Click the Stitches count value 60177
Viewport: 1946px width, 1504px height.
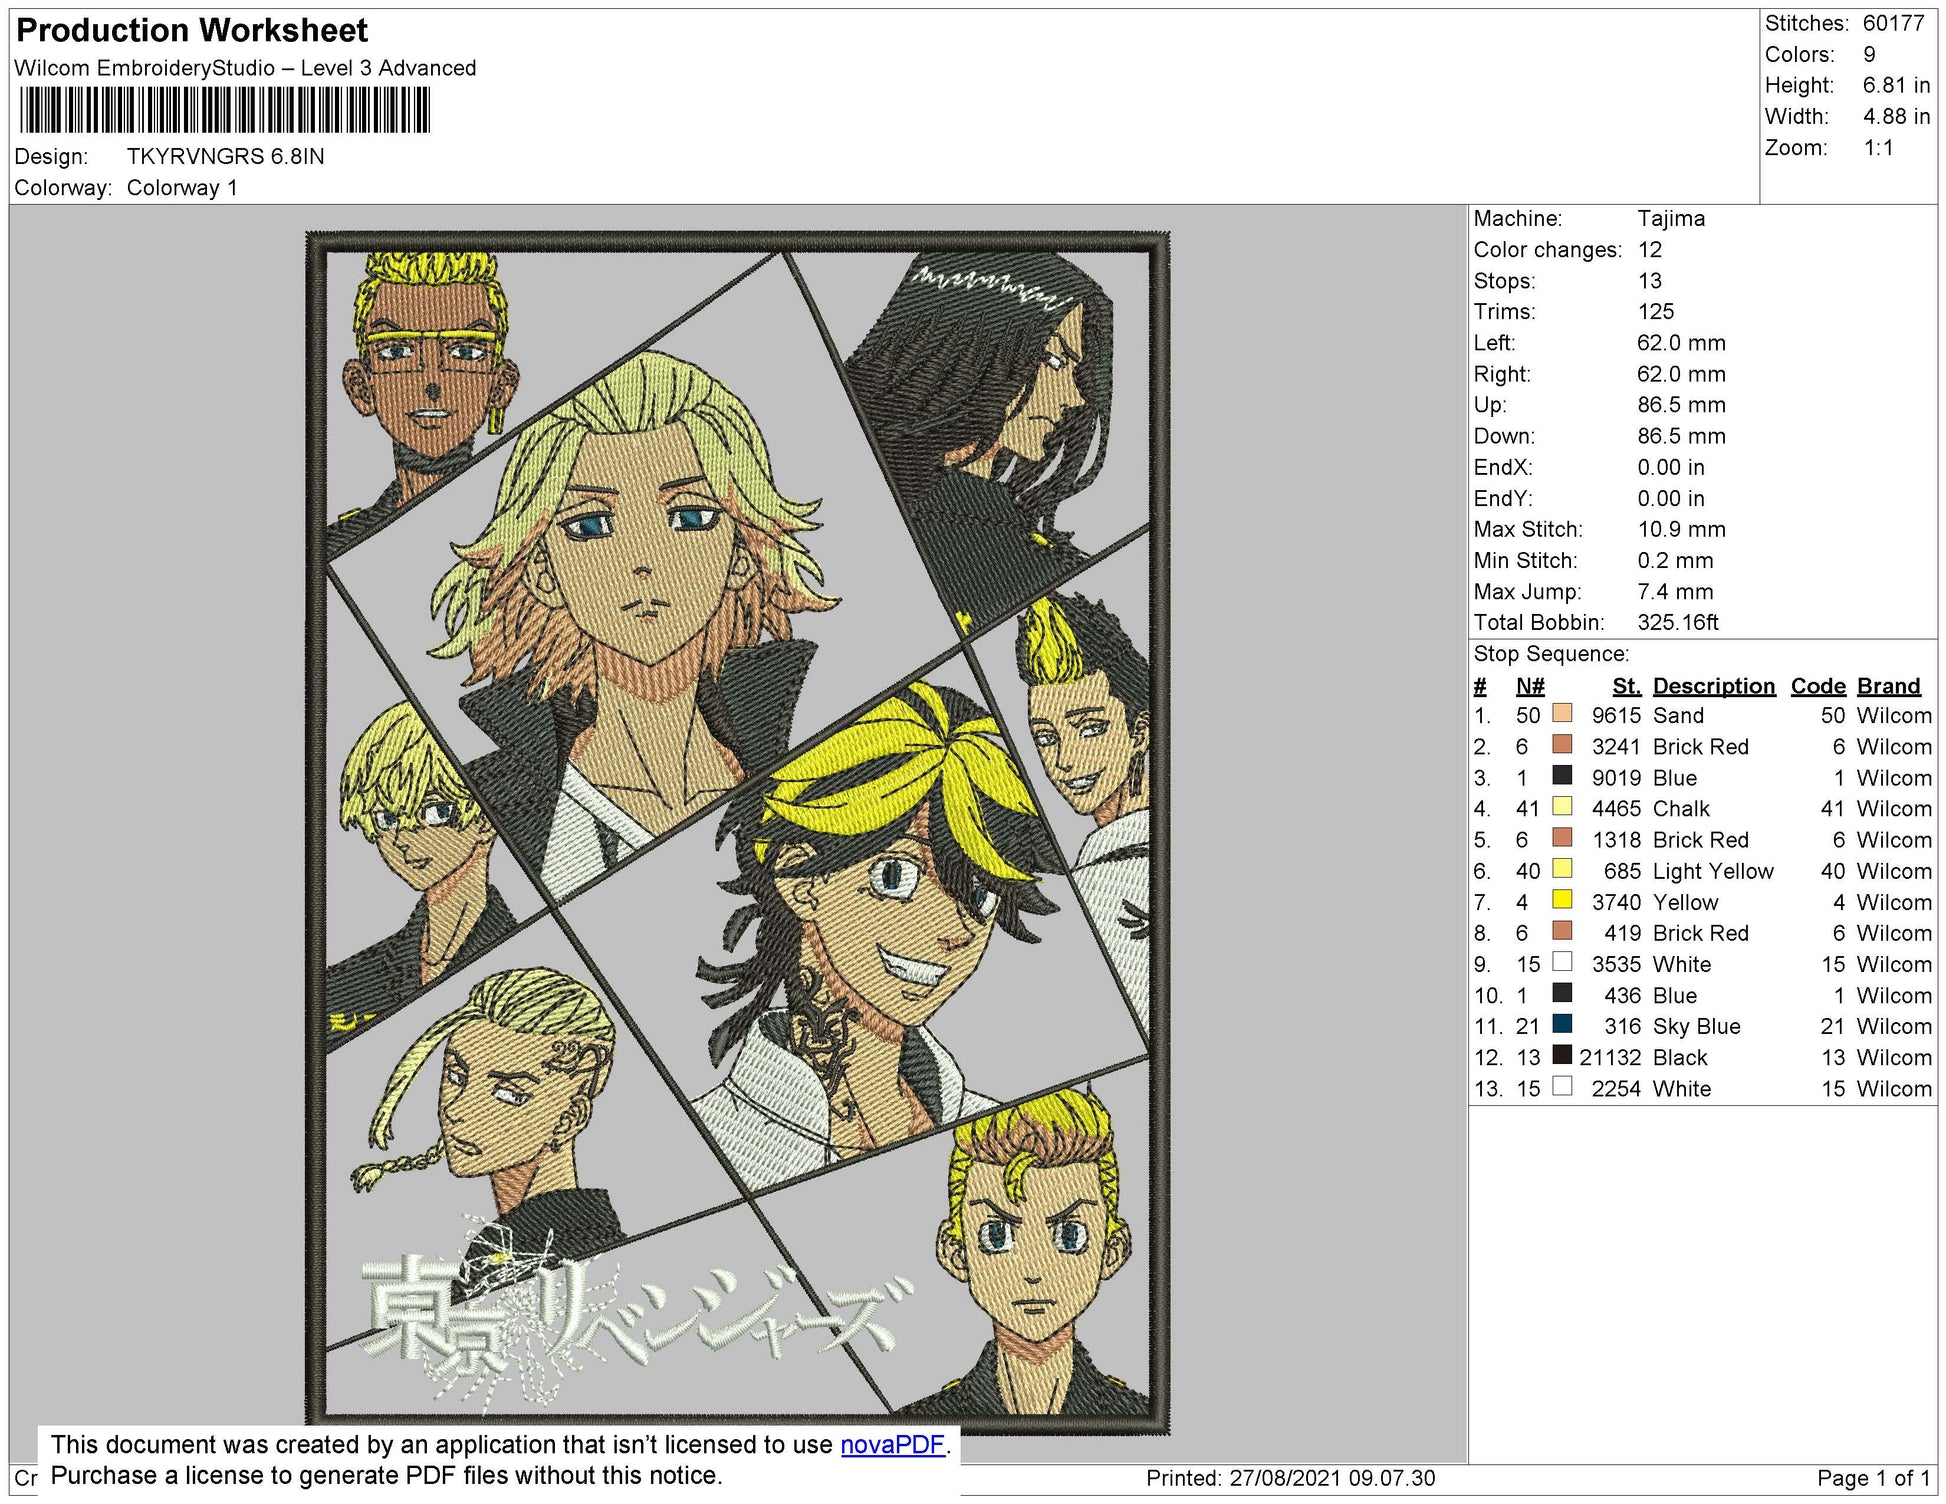coord(1893,23)
